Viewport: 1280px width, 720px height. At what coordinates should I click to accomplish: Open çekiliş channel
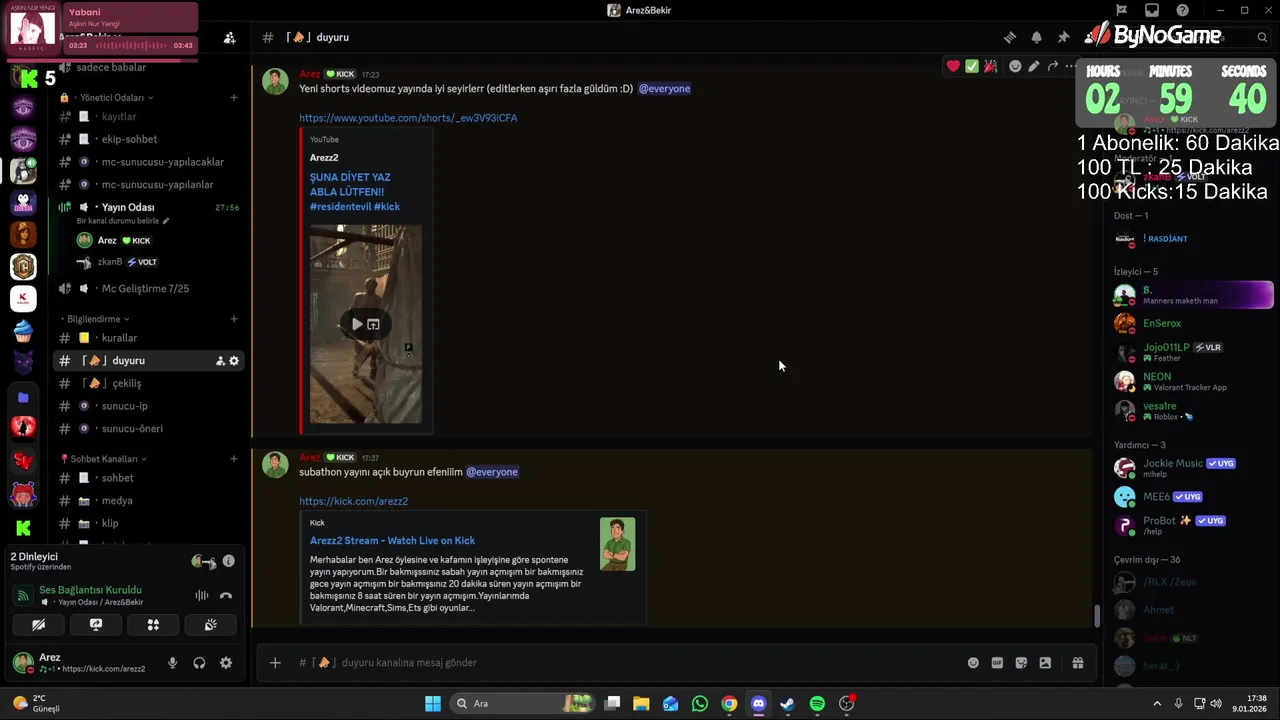(148, 383)
